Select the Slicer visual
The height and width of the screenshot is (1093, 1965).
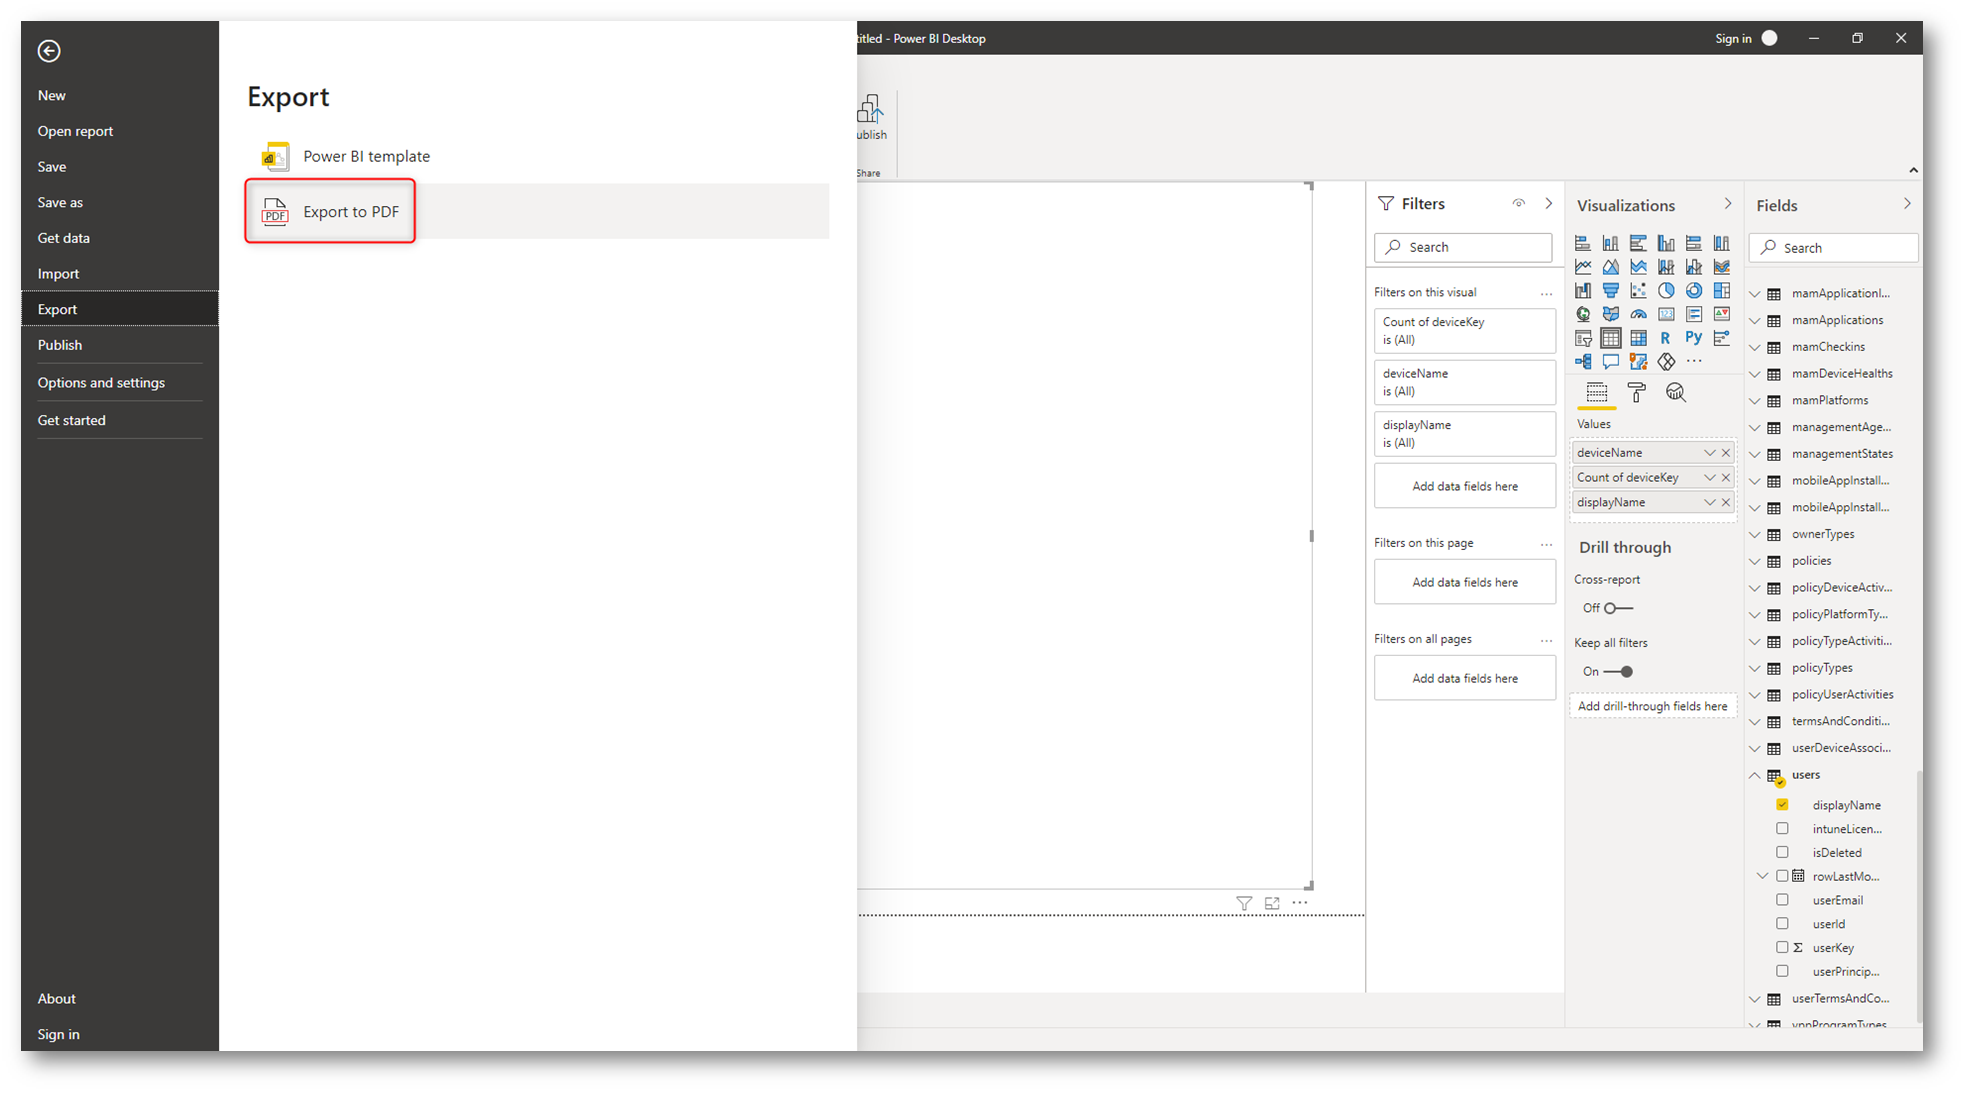point(1582,338)
